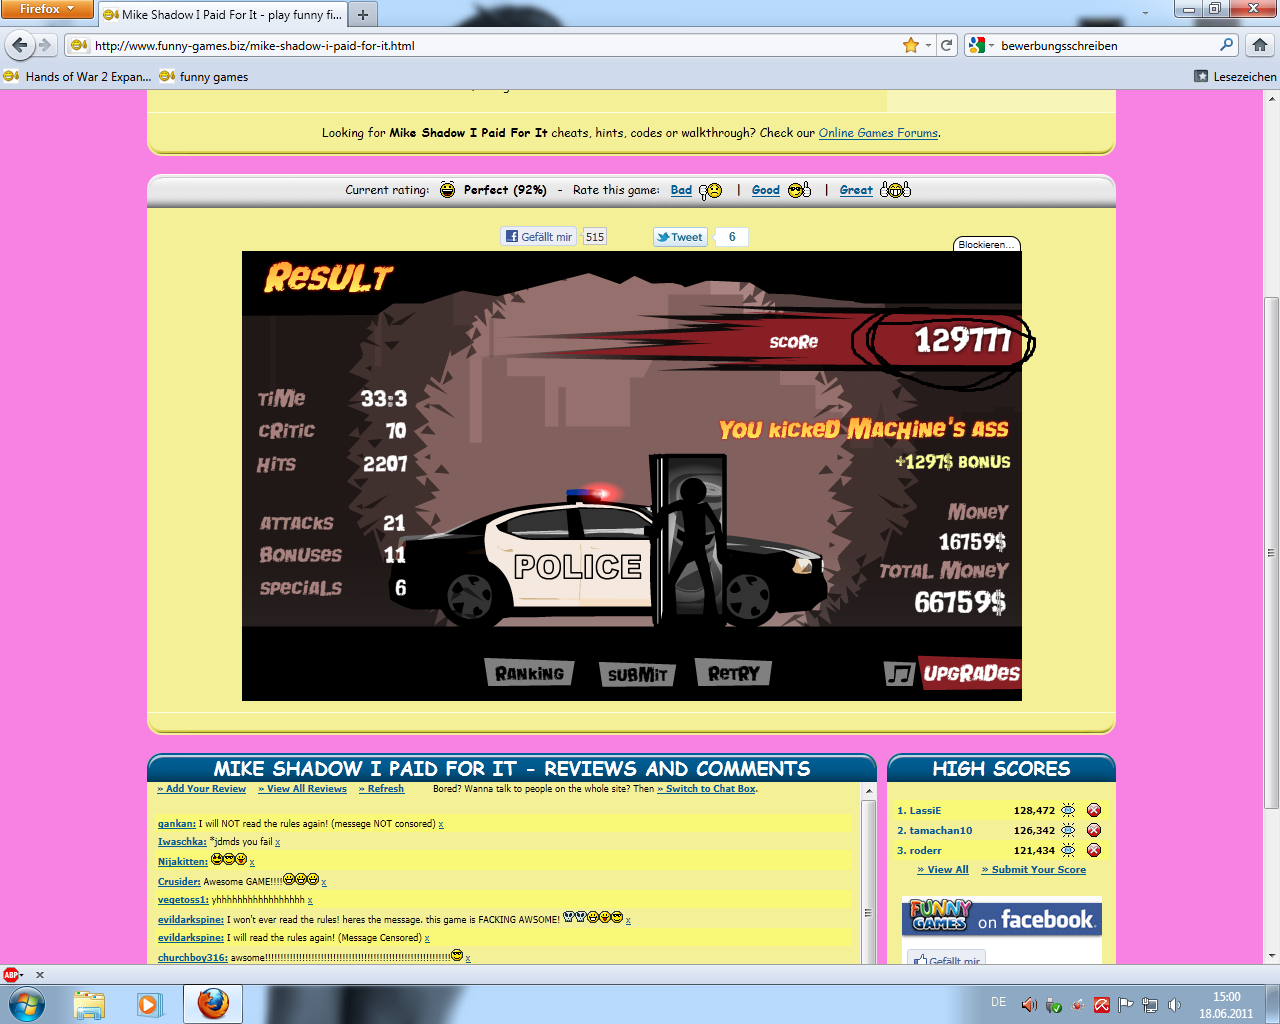Open the Firefox application menu dropdown
The height and width of the screenshot is (1024, 1280).
(46, 9)
